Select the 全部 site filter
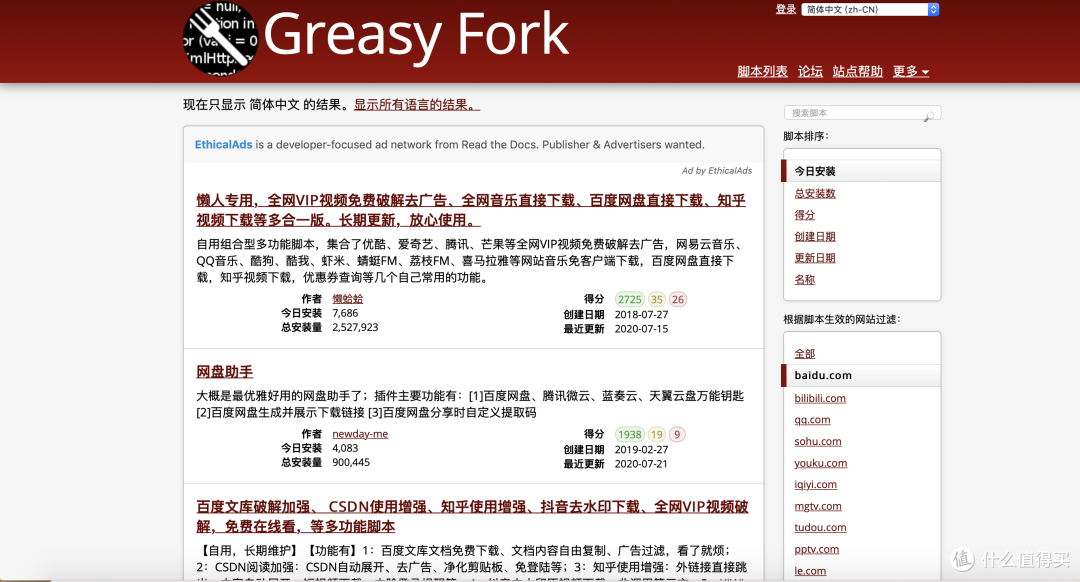Image resolution: width=1080 pixels, height=582 pixels. pyautogui.click(x=804, y=353)
